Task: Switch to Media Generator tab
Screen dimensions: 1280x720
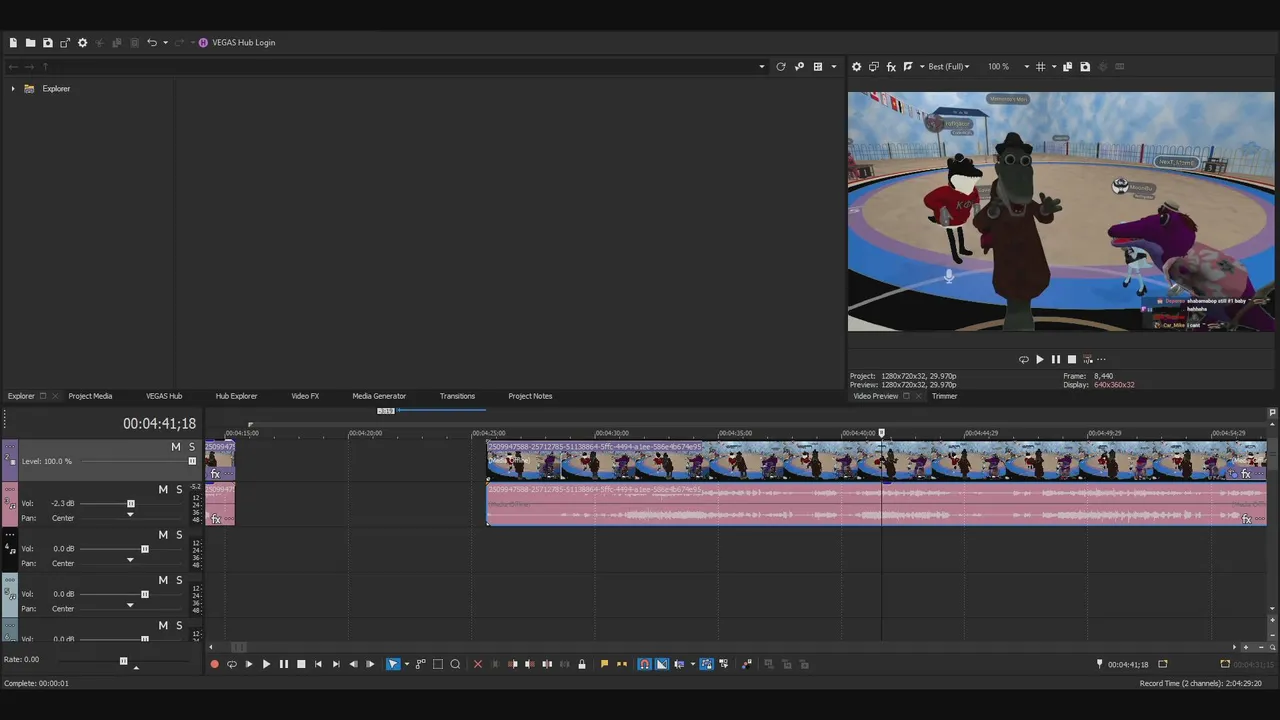Action: pyautogui.click(x=379, y=396)
